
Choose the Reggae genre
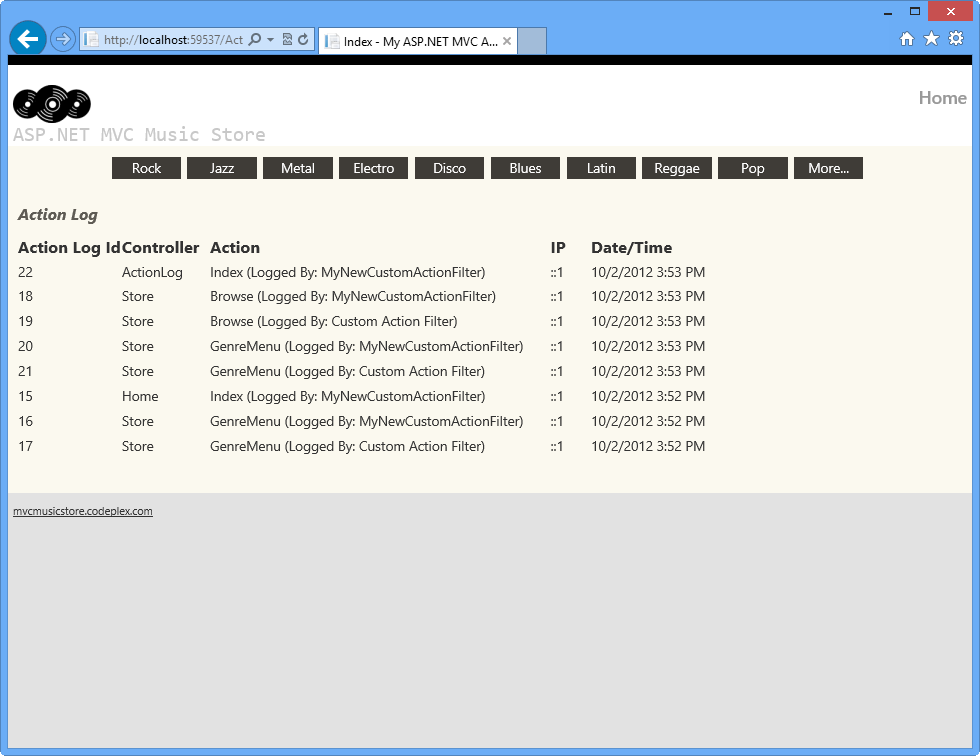point(677,168)
